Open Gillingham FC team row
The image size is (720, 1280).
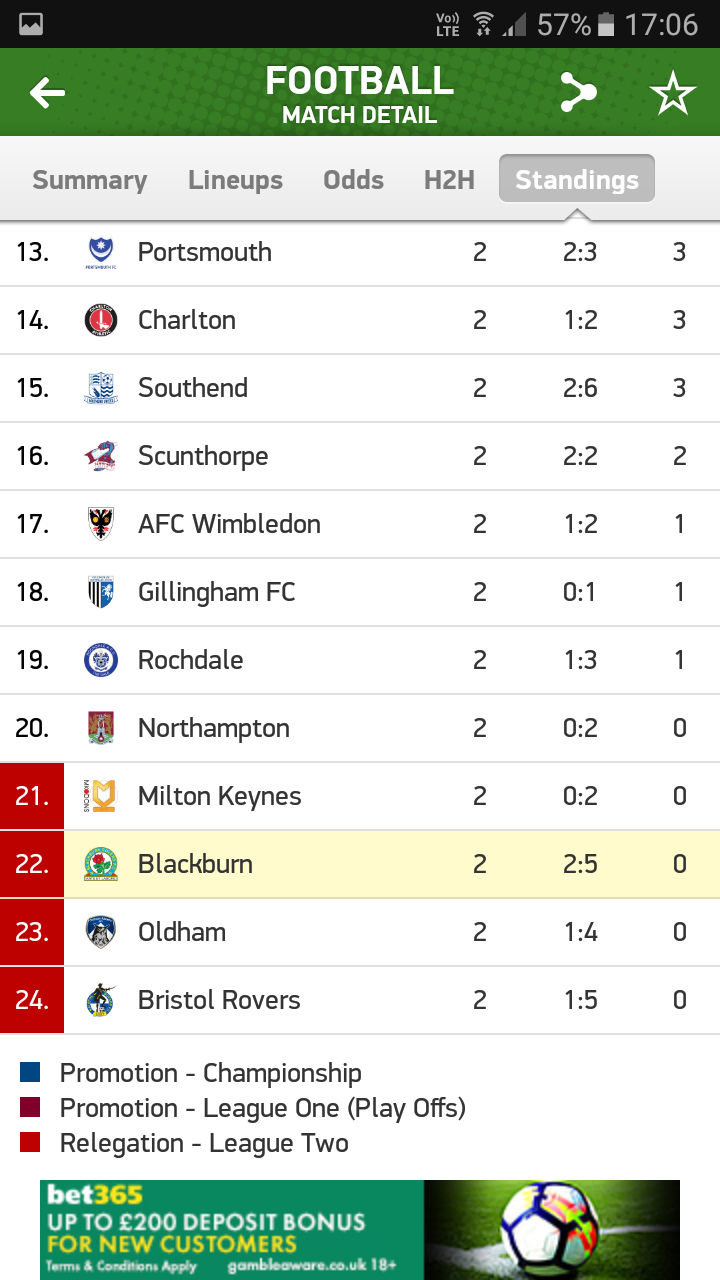tap(217, 593)
